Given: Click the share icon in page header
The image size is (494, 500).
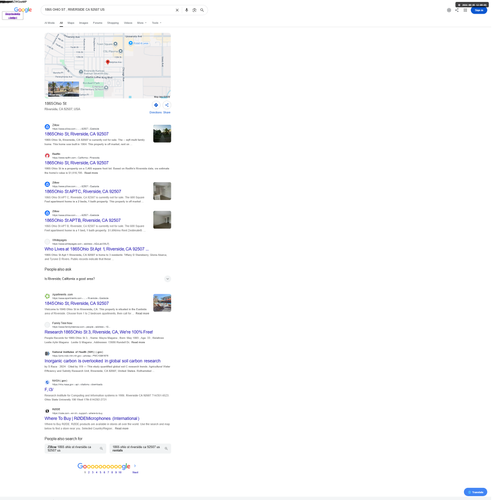Looking at the screenshot, I should [457, 10].
